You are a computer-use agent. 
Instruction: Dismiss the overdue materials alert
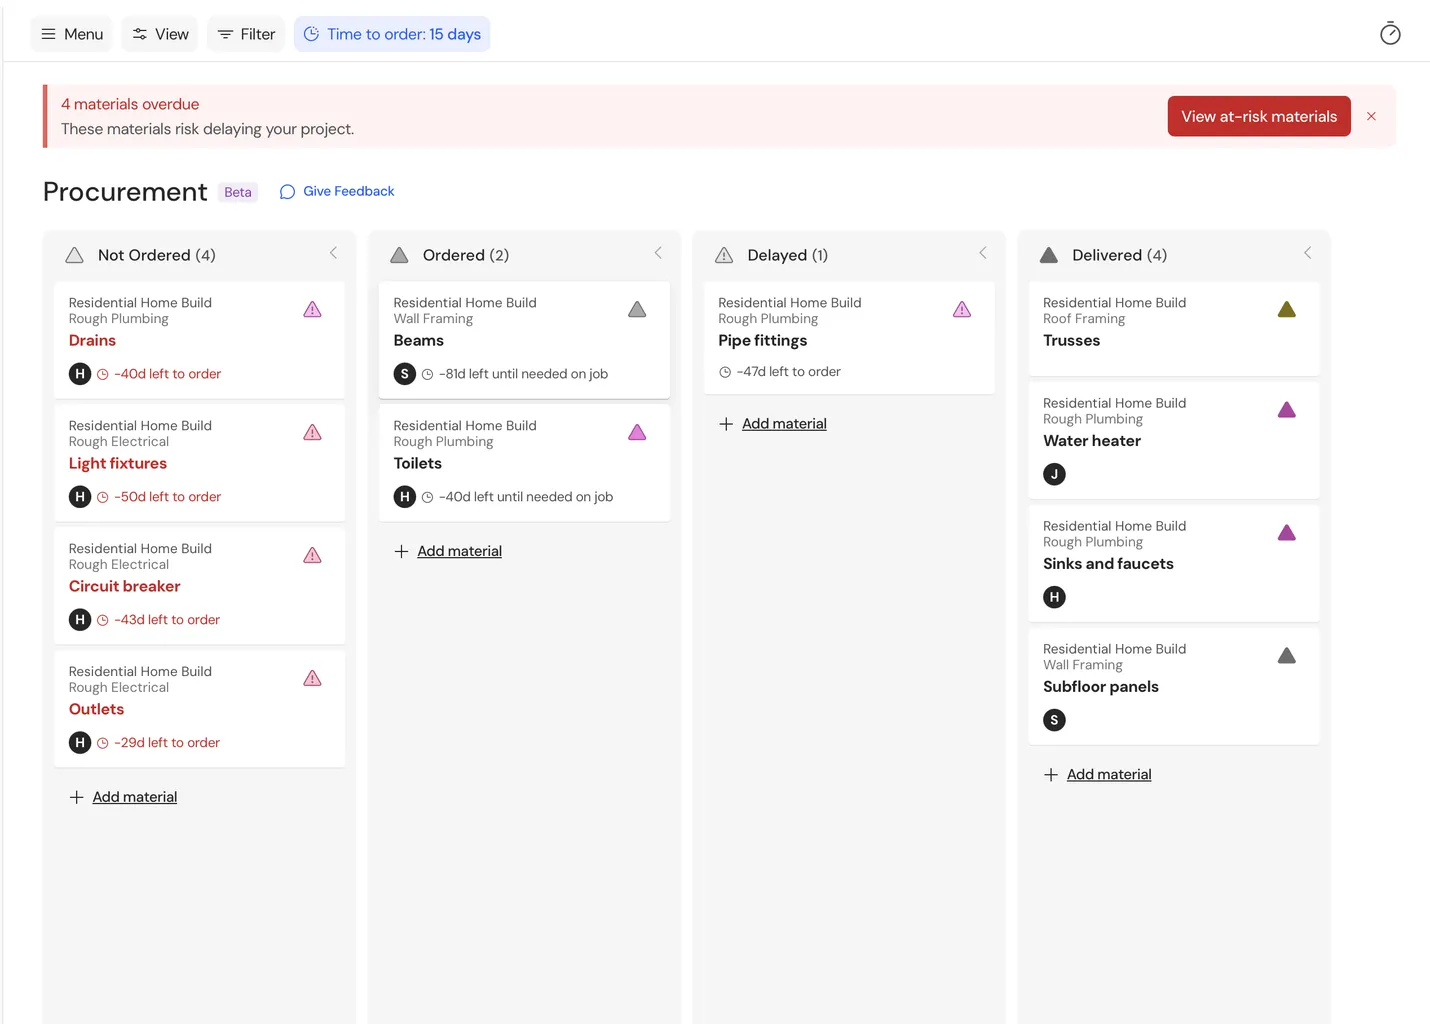coord(1371,116)
